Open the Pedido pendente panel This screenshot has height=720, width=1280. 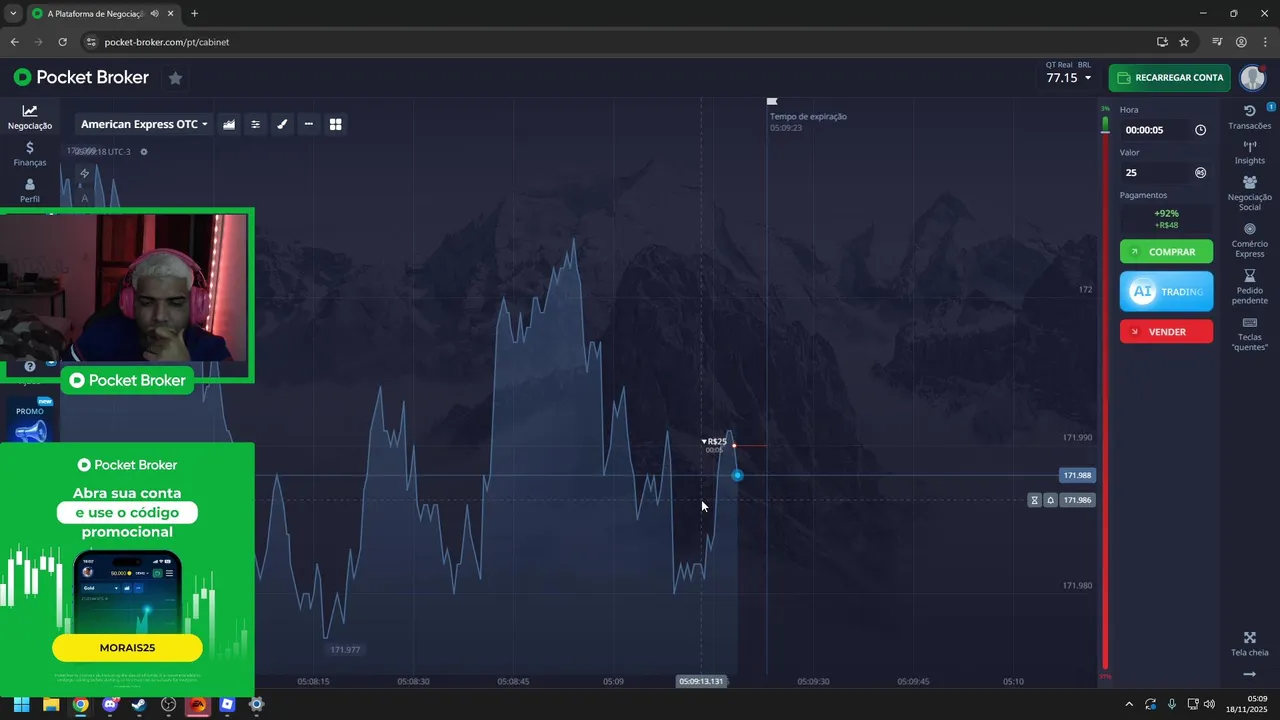(x=1249, y=287)
